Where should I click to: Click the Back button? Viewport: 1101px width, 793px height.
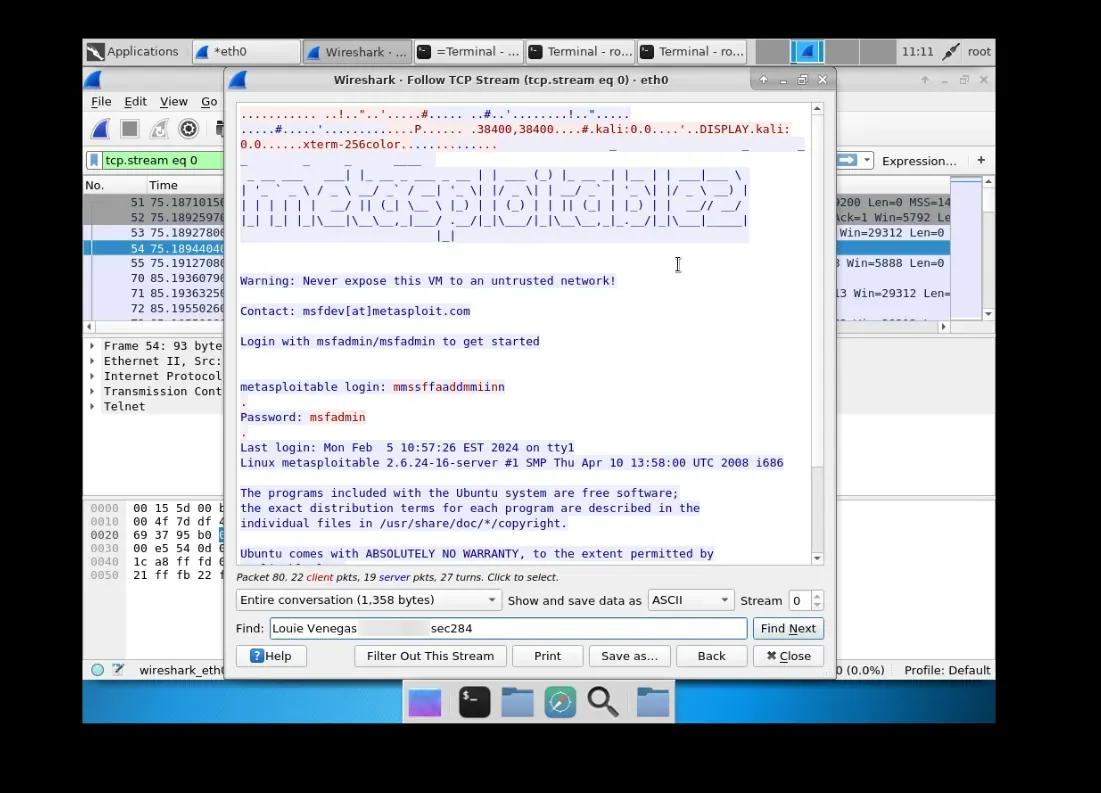pos(711,656)
